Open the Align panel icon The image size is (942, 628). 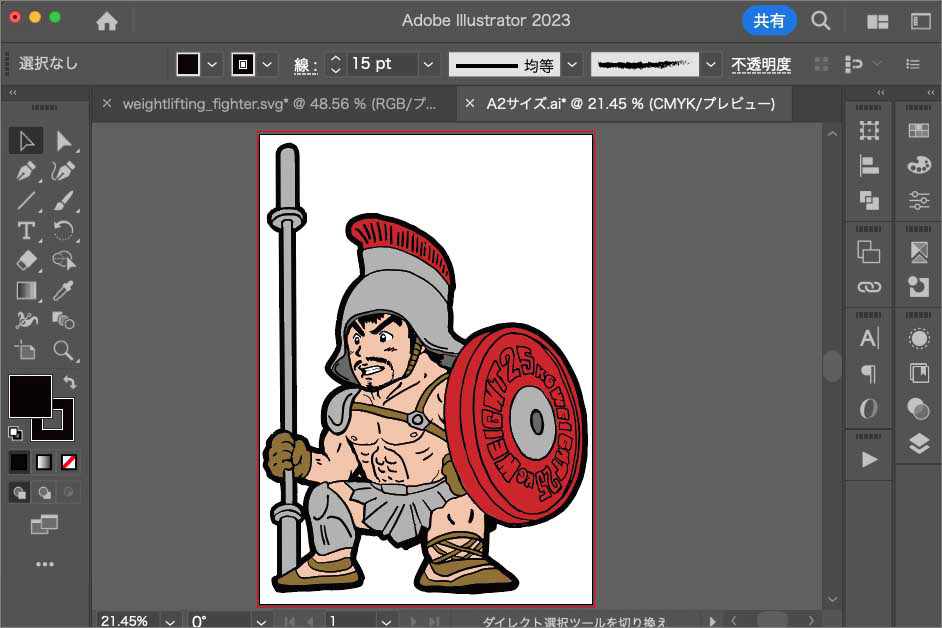[x=869, y=166]
